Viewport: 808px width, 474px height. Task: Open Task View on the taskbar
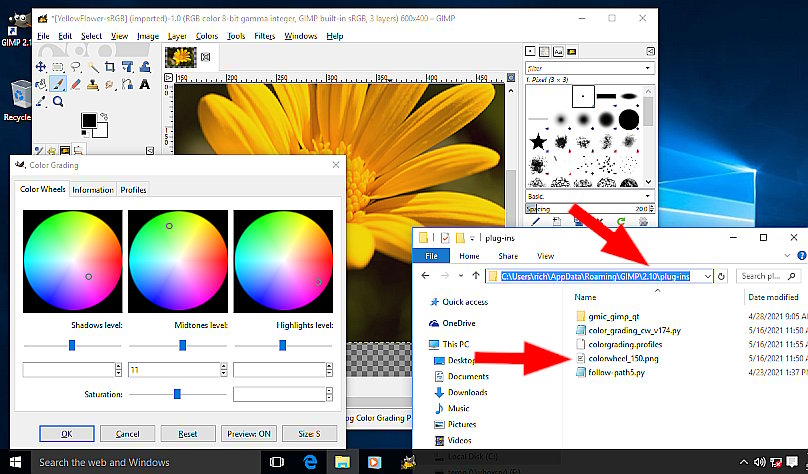277,462
